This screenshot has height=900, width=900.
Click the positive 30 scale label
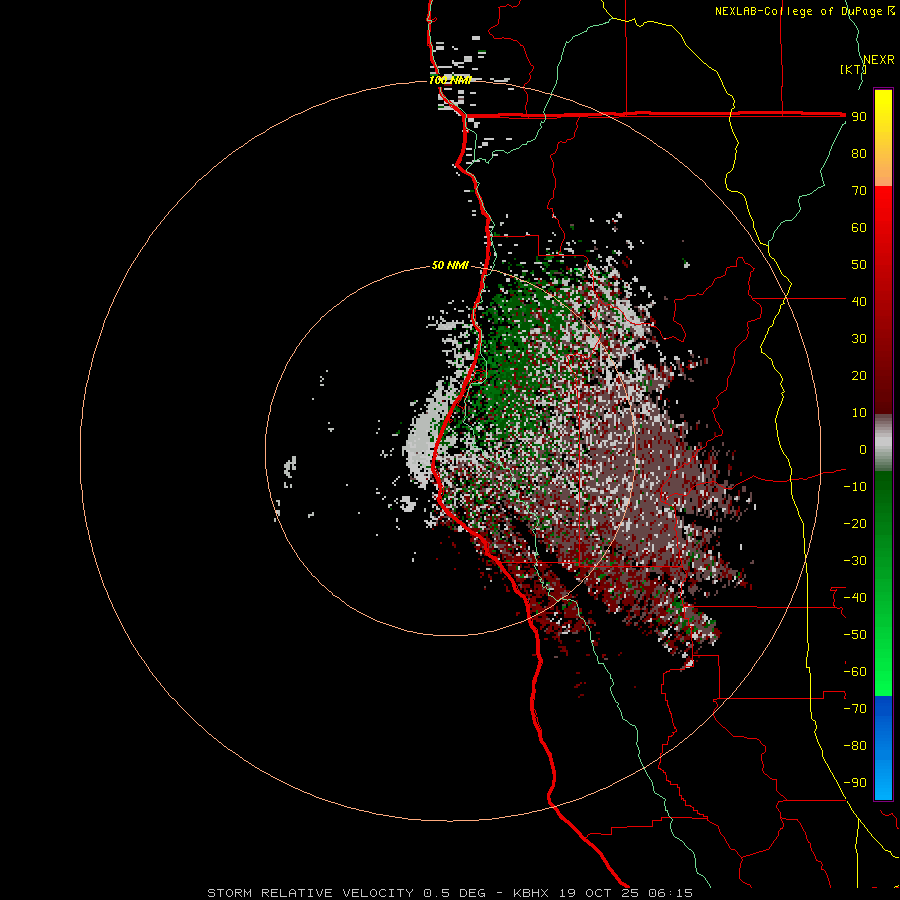point(859,339)
